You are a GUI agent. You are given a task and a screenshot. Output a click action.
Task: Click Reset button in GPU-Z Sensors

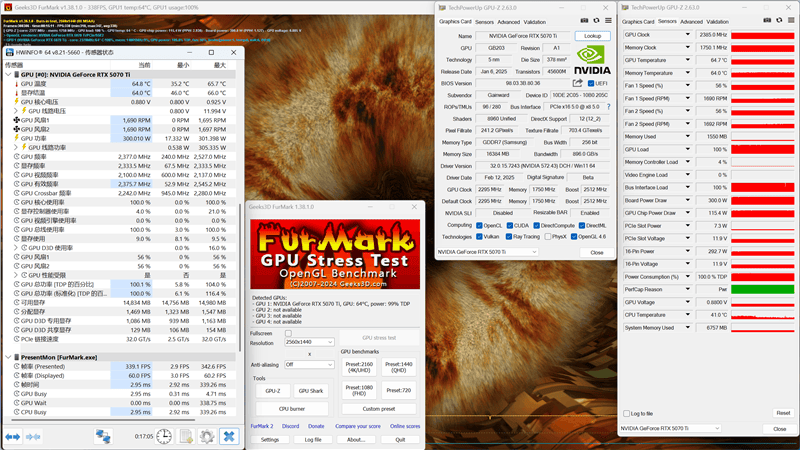point(783,413)
